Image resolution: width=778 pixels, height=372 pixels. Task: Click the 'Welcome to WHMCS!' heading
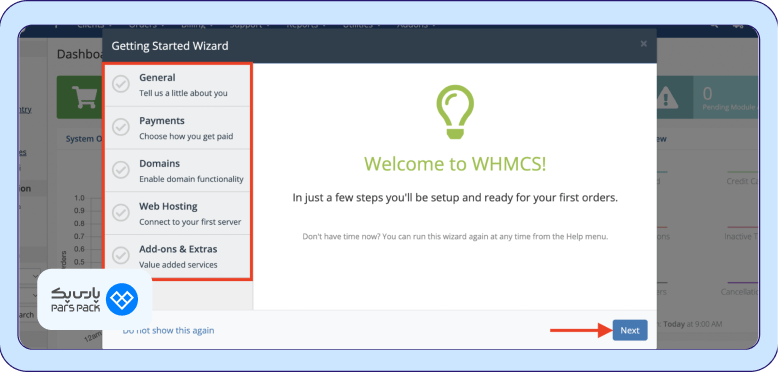click(x=455, y=164)
